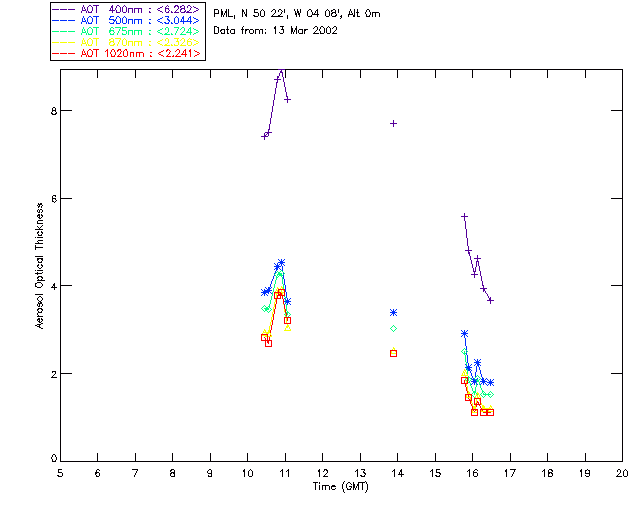640x512 pixels.
Task: Click the red dashed line legend sample
Action: click(64, 53)
